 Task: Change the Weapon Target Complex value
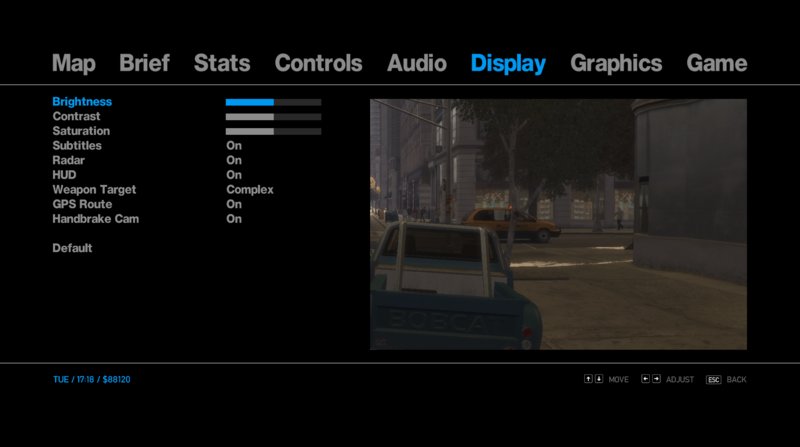(x=250, y=190)
